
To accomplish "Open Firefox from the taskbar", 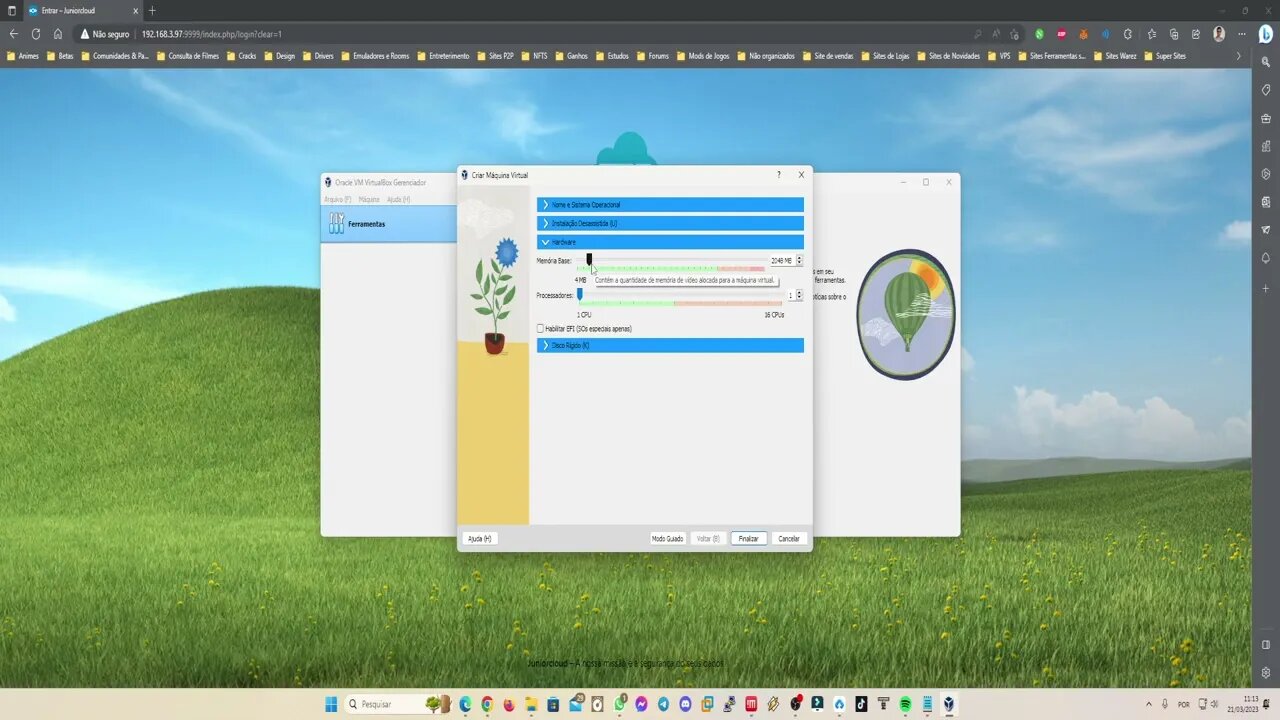I will (x=509, y=704).
